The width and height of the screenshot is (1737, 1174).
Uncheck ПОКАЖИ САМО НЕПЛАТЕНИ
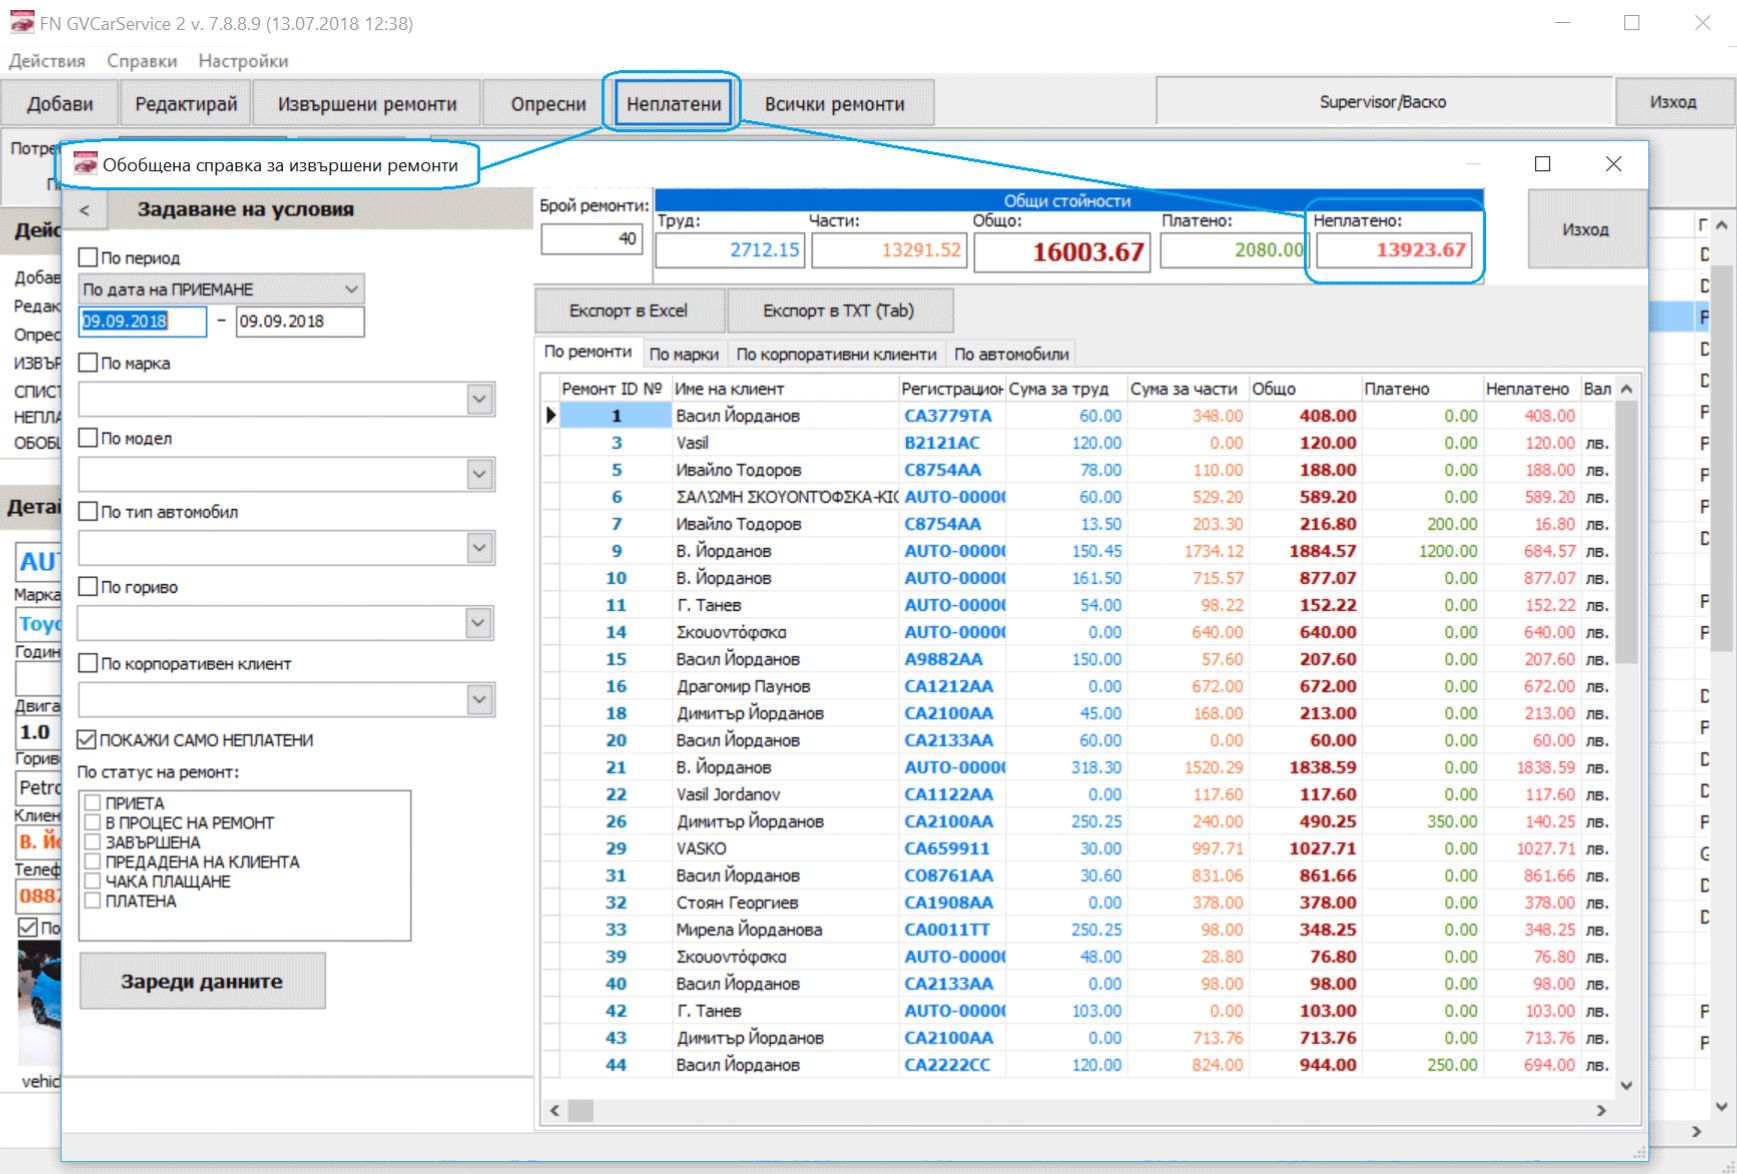coord(87,740)
